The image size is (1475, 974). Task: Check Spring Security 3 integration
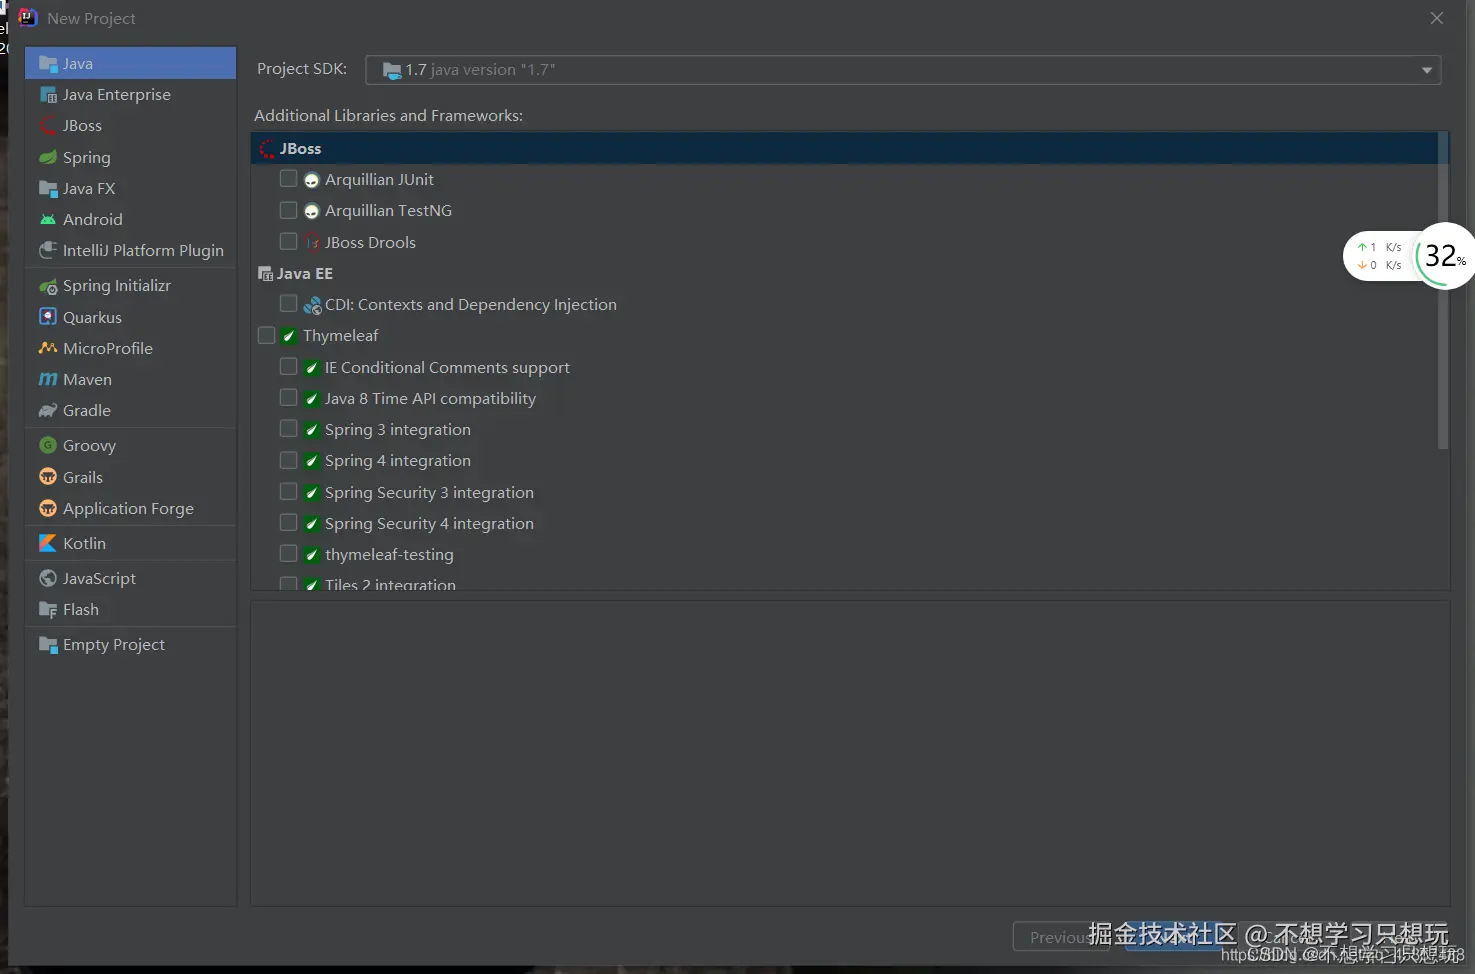(x=288, y=491)
